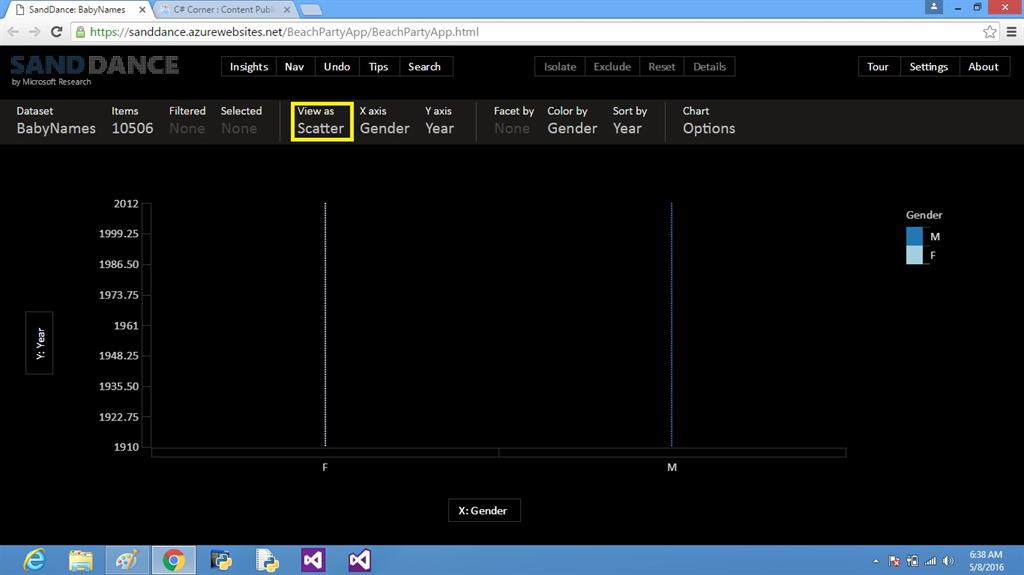Image resolution: width=1024 pixels, height=575 pixels.
Task: Select the M color swatch in legend
Action: pyautogui.click(x=914, y=236)
